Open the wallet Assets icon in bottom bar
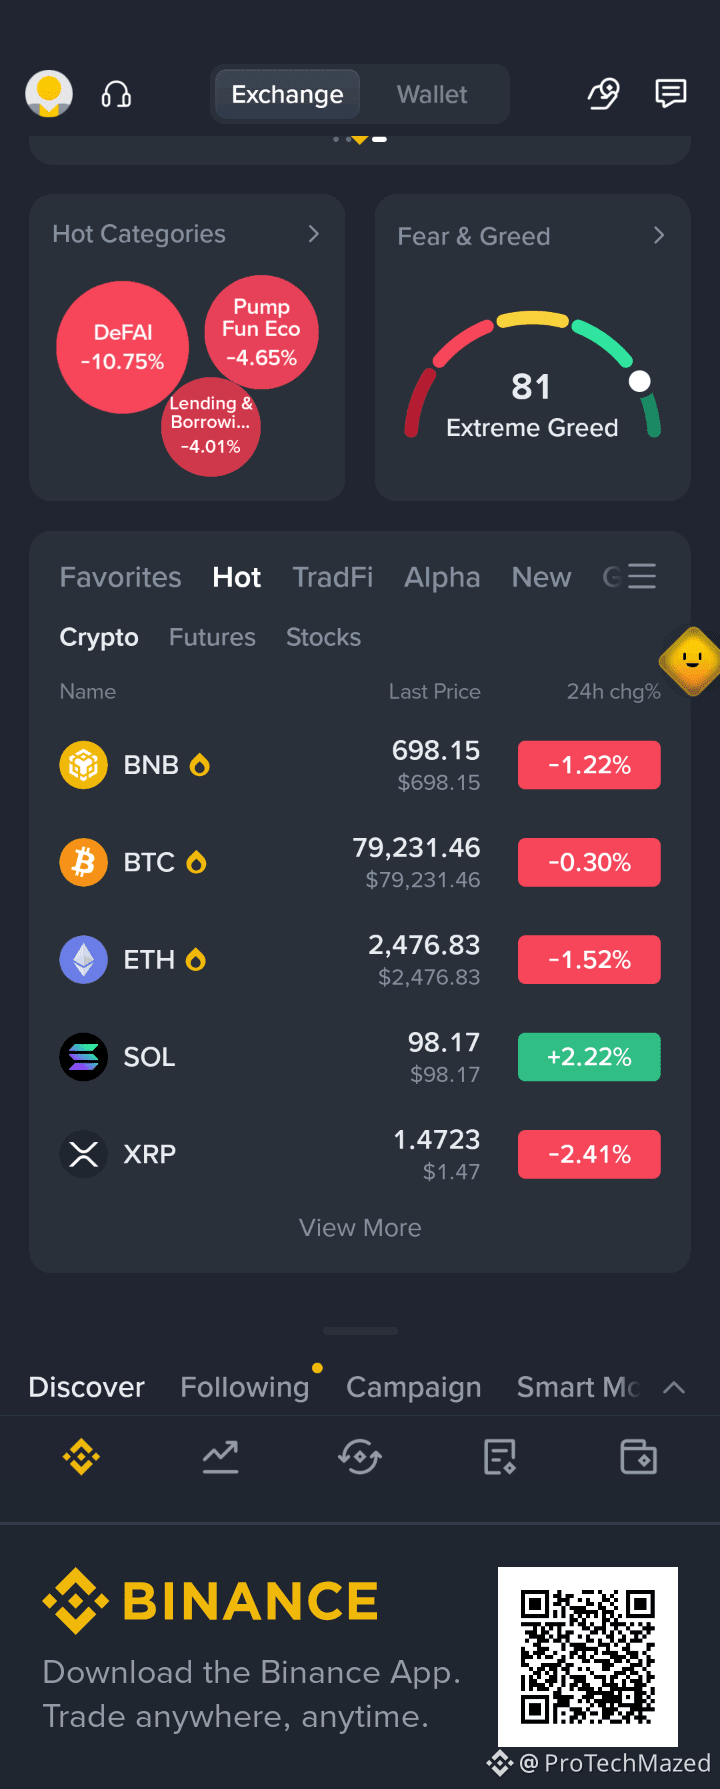 tap(638, 1457)
